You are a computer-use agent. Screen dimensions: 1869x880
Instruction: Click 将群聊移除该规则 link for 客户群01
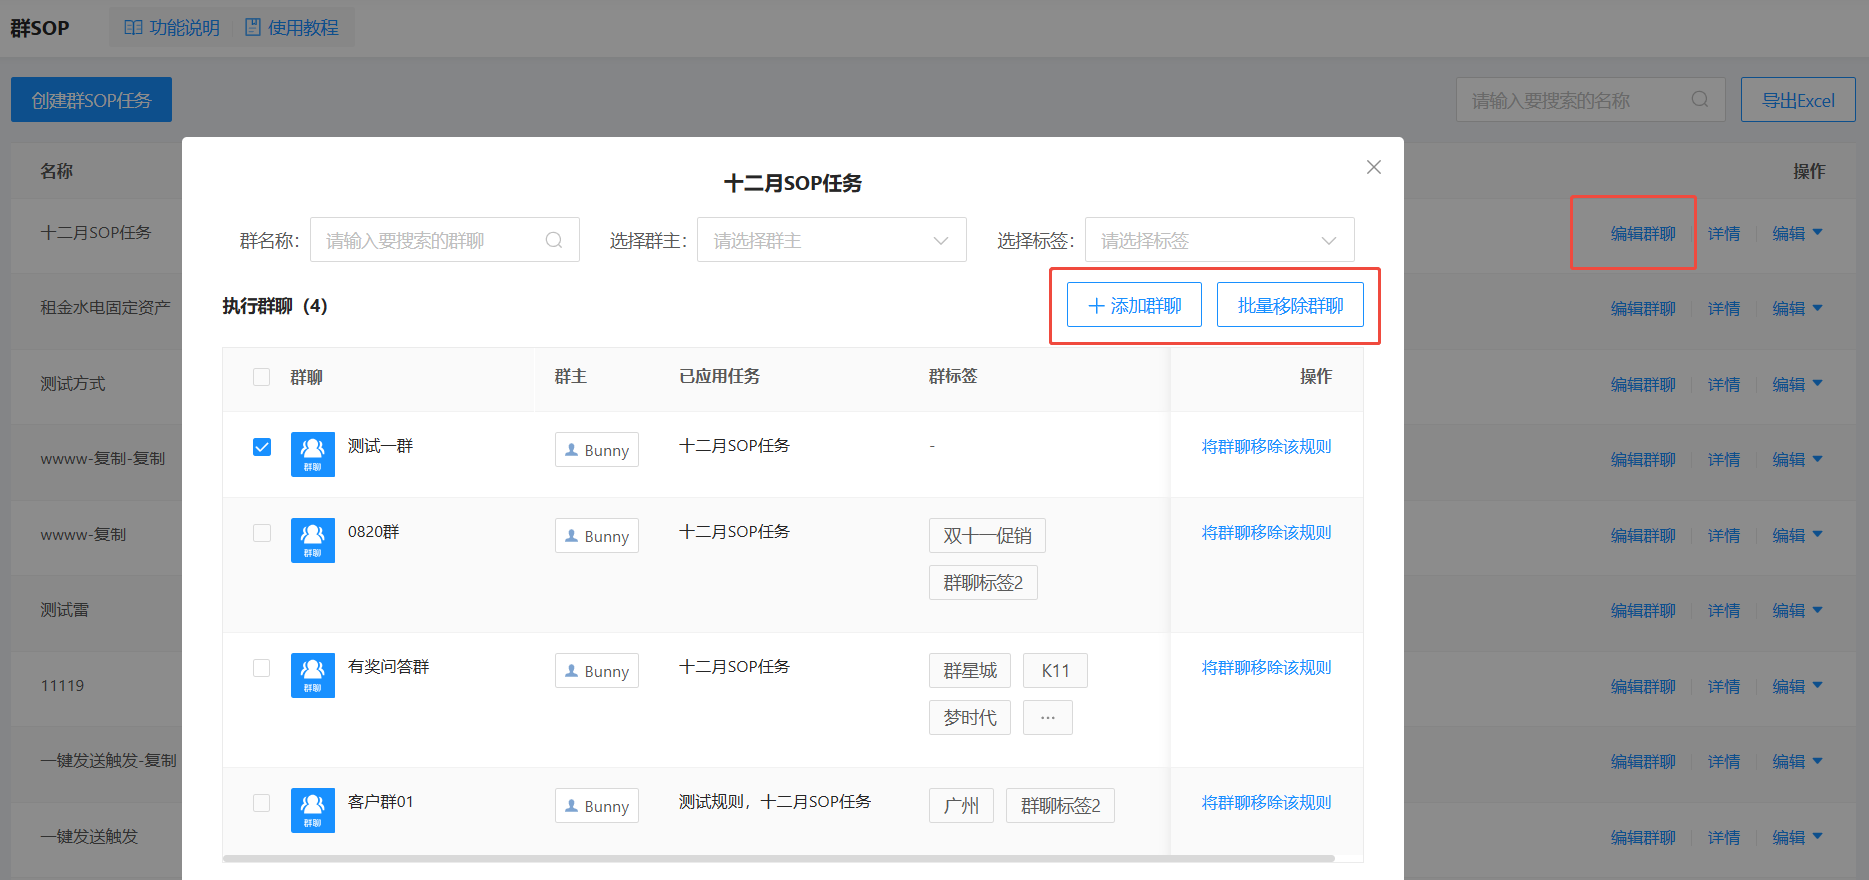tap(1266, 802)
